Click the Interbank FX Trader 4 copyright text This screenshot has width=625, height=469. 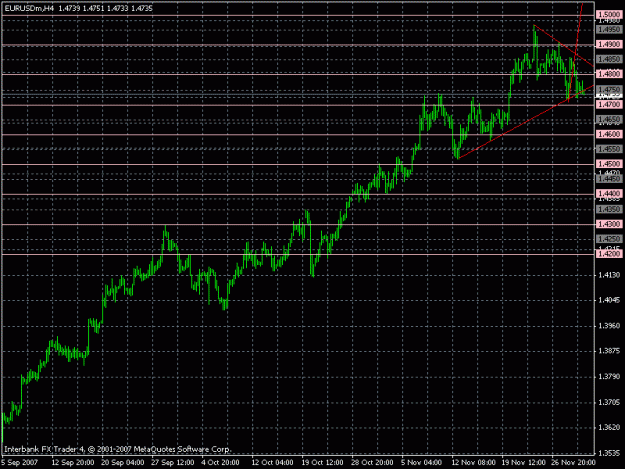[x=118, y=449]
